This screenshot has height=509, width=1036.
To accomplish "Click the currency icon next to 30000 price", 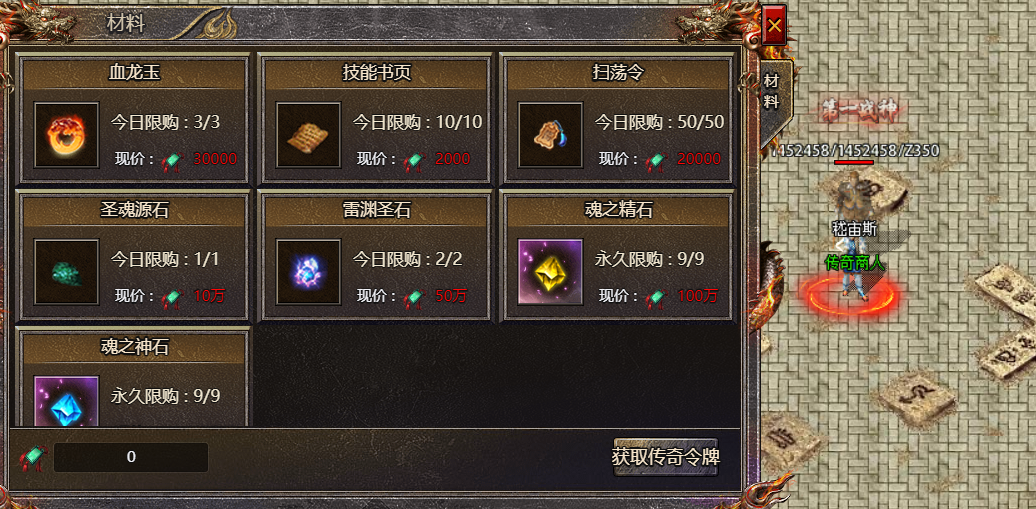I will tap(172, 160).
